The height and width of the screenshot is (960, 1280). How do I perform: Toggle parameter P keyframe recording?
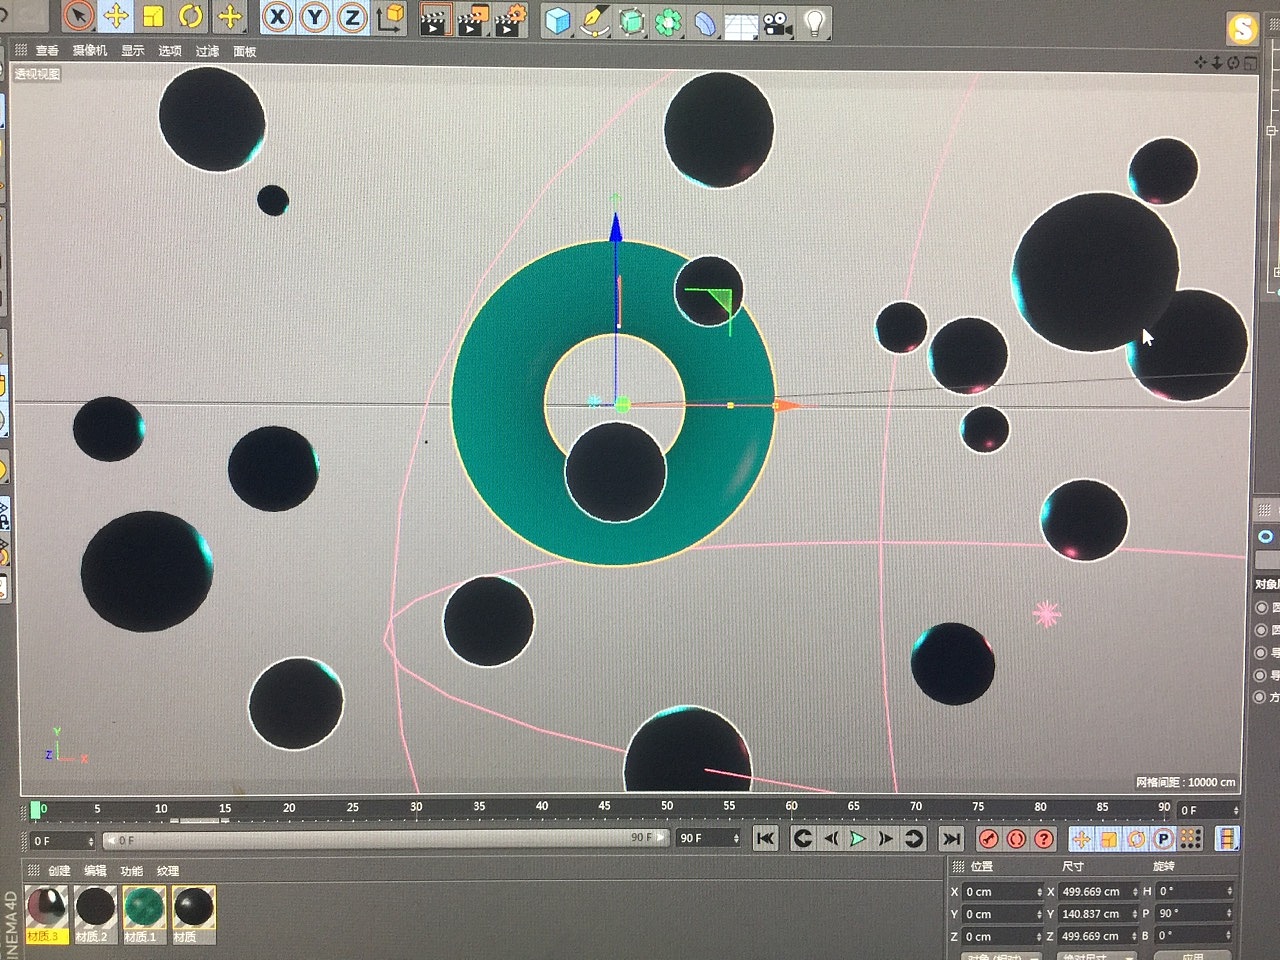[x=1163, y=838]
